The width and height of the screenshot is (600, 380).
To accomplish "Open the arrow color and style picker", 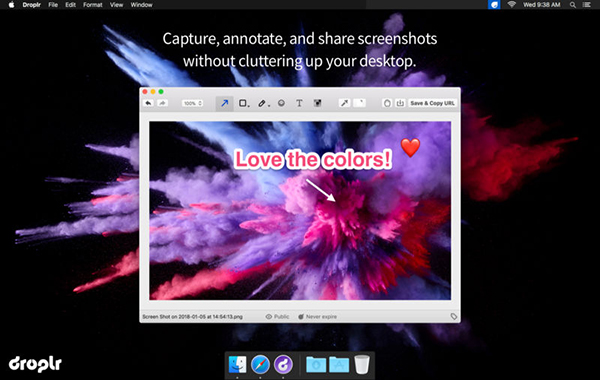I will 344,103.
